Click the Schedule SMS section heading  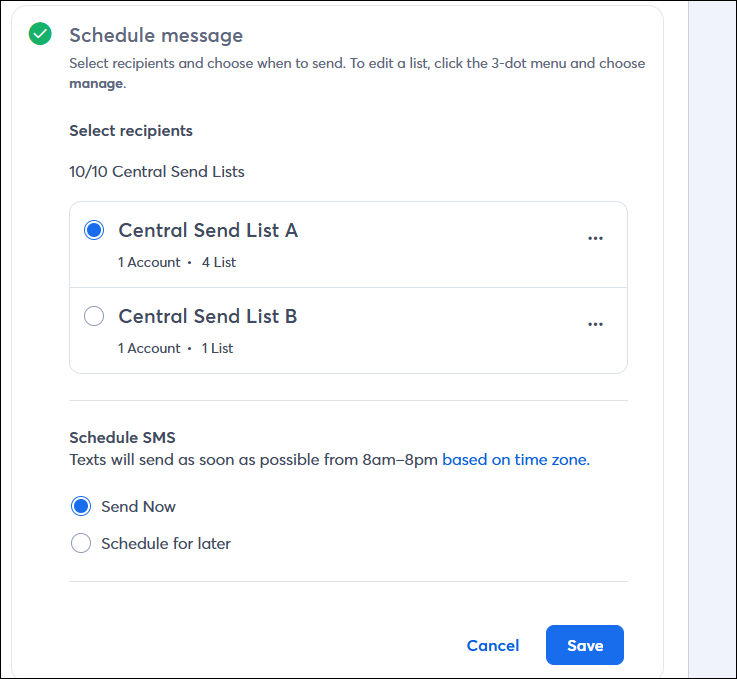coord(122,437)
